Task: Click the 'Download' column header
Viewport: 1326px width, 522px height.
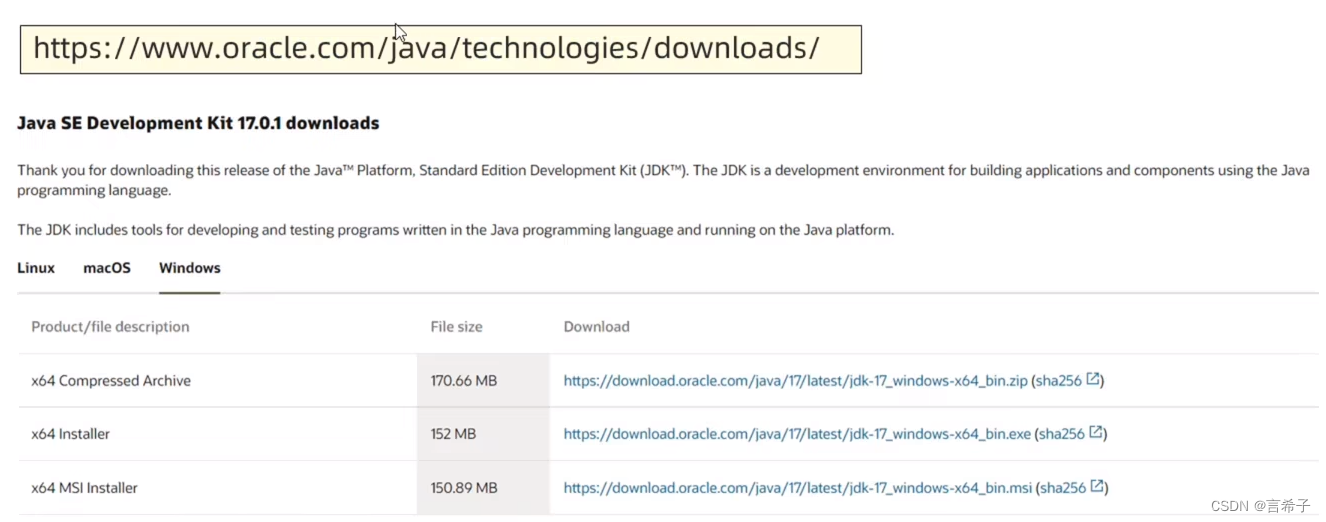Action: pos(597,327)
